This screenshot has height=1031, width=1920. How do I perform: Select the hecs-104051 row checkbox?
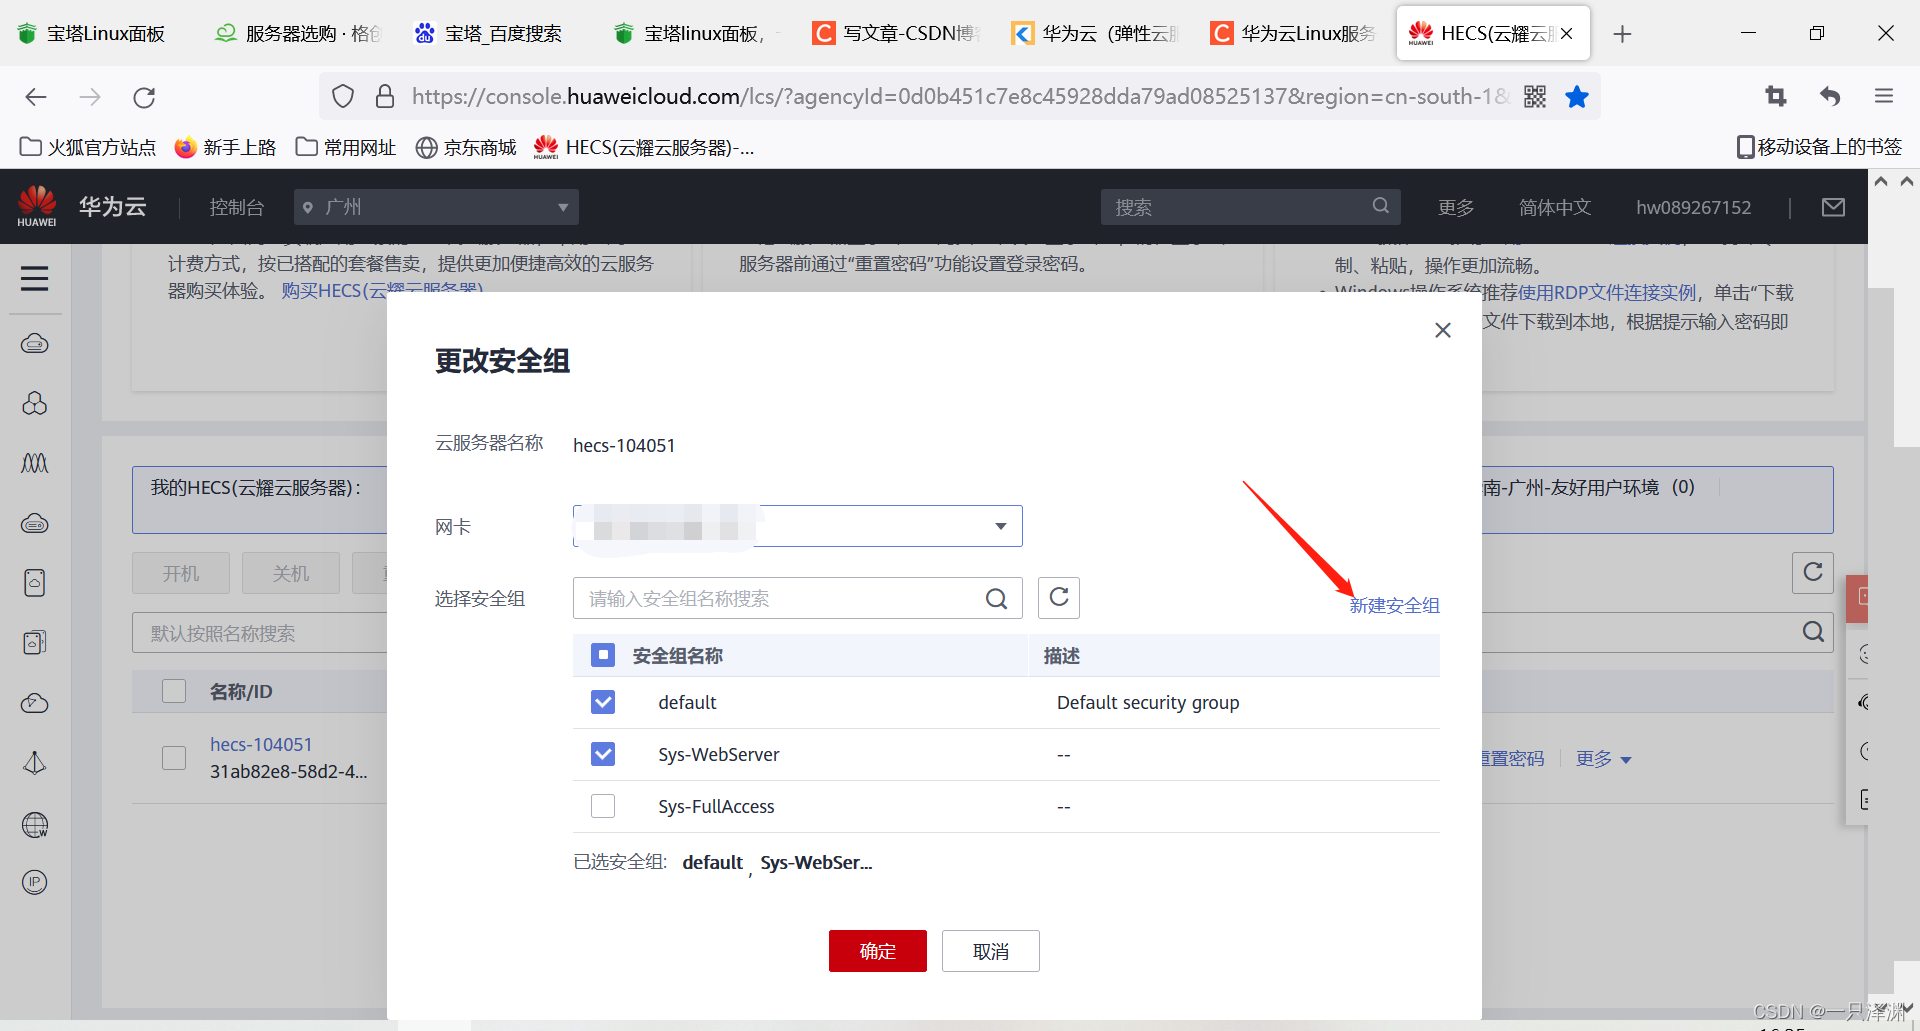174,758
